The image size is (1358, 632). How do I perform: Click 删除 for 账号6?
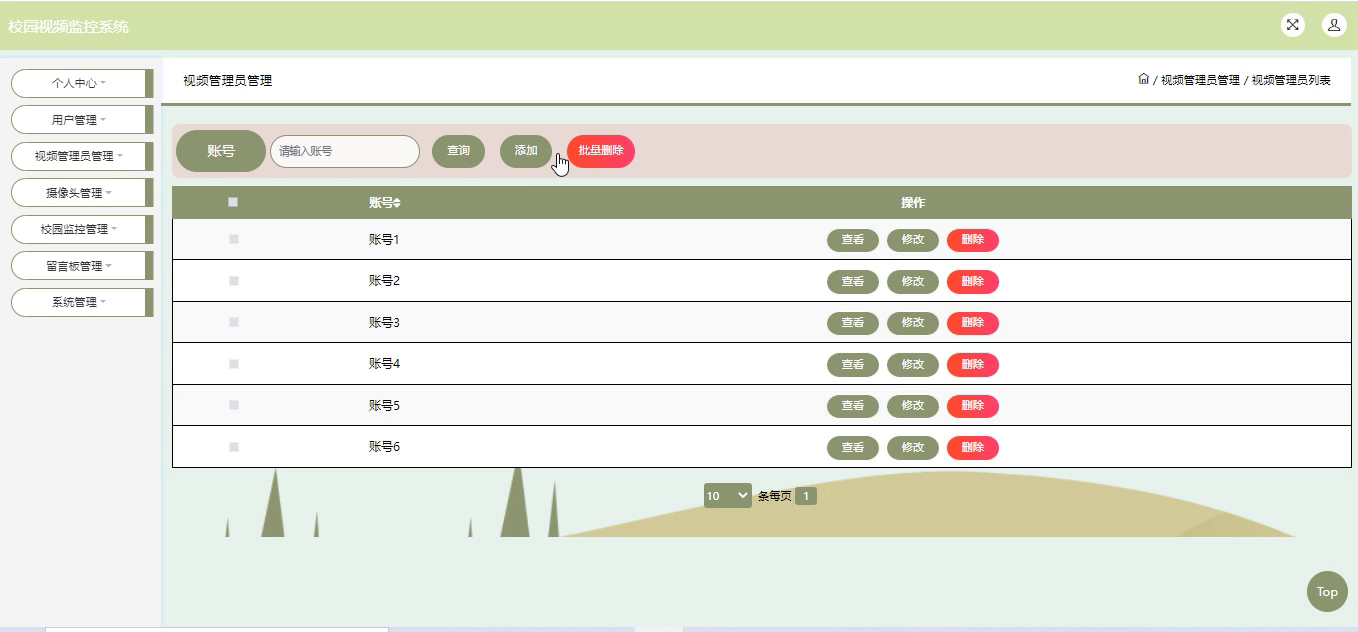coord(973,447)
